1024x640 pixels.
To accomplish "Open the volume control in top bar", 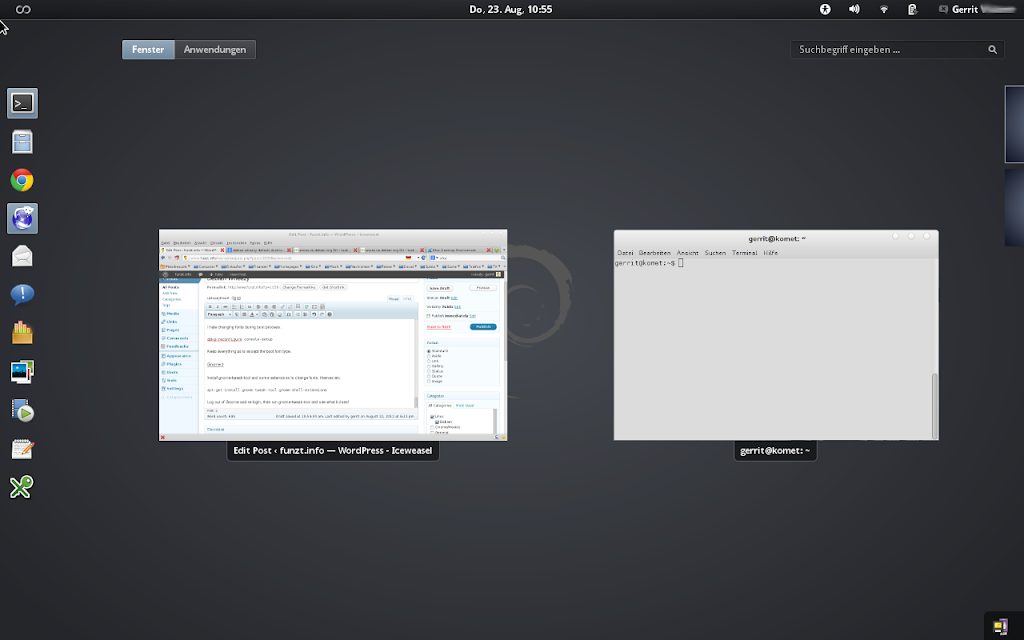I will [x=854, y=9].
